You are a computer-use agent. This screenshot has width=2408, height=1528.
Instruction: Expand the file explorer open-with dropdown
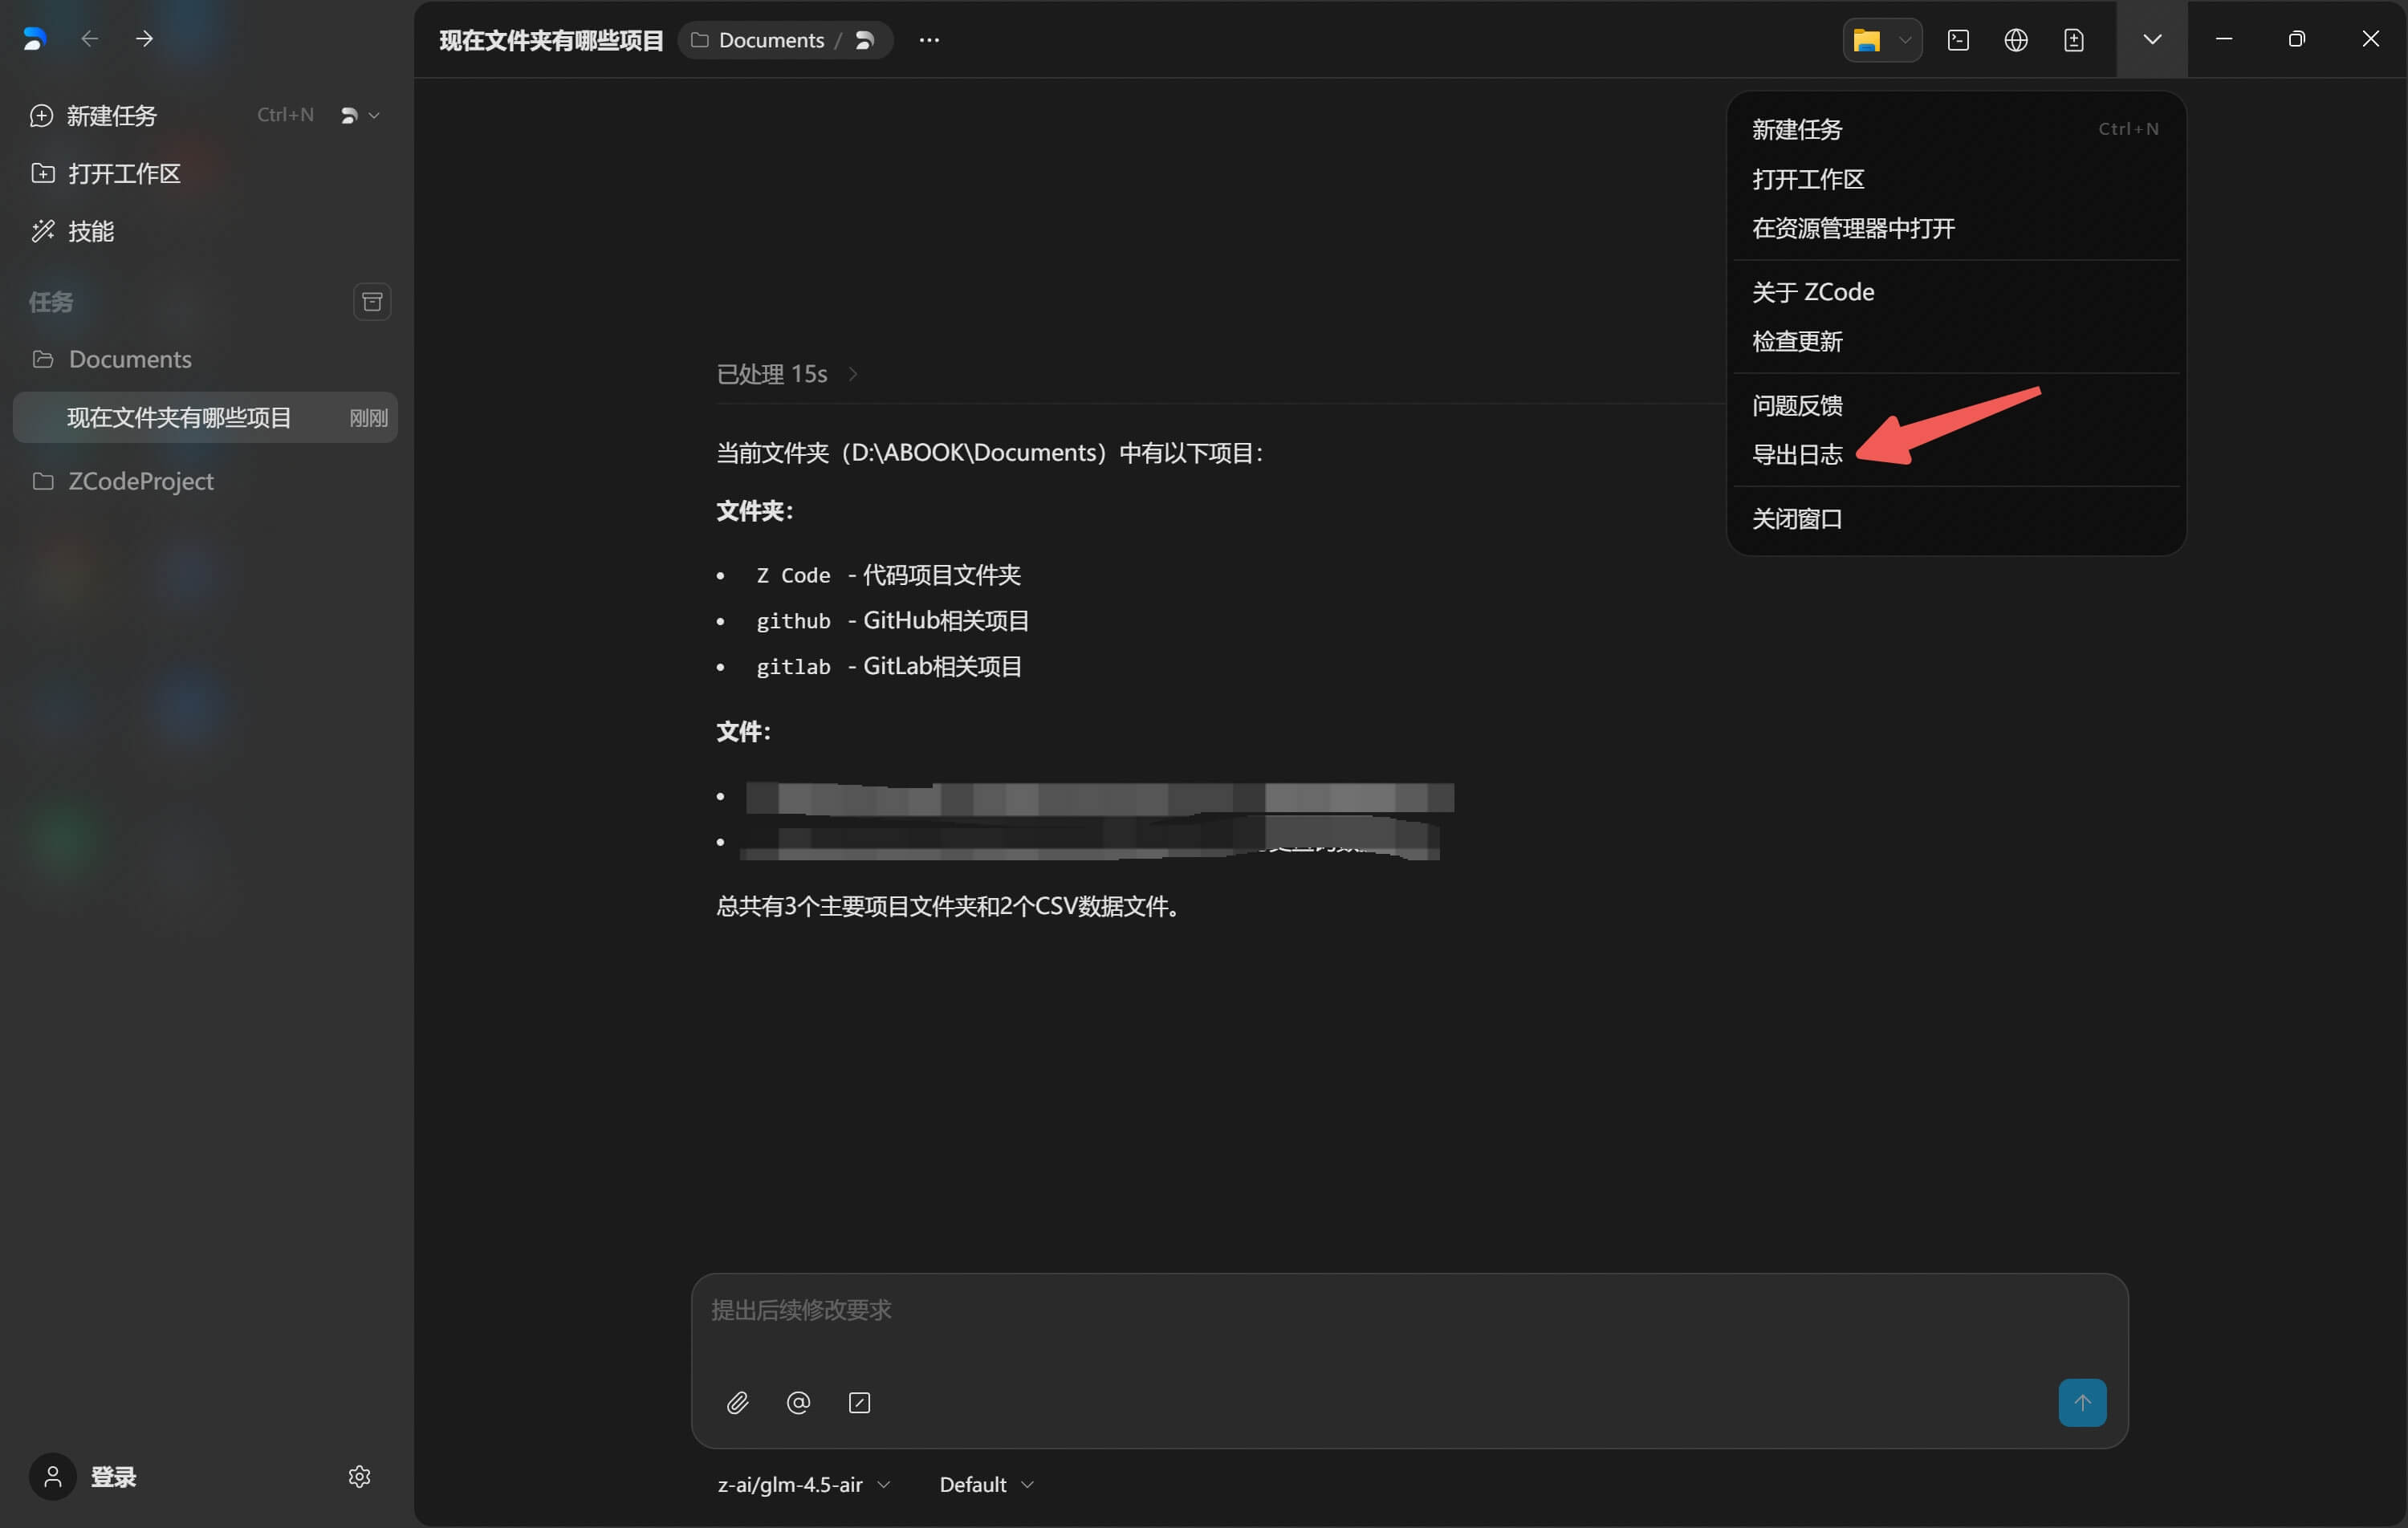tap(1905, 40)
